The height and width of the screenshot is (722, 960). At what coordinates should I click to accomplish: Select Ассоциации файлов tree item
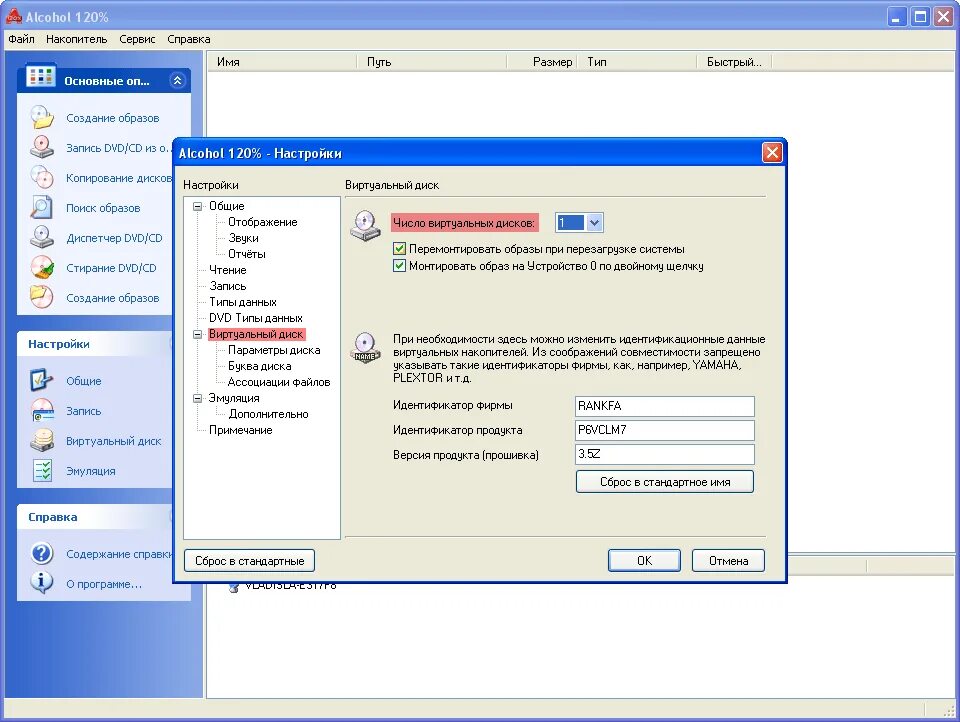coord(279,382)
